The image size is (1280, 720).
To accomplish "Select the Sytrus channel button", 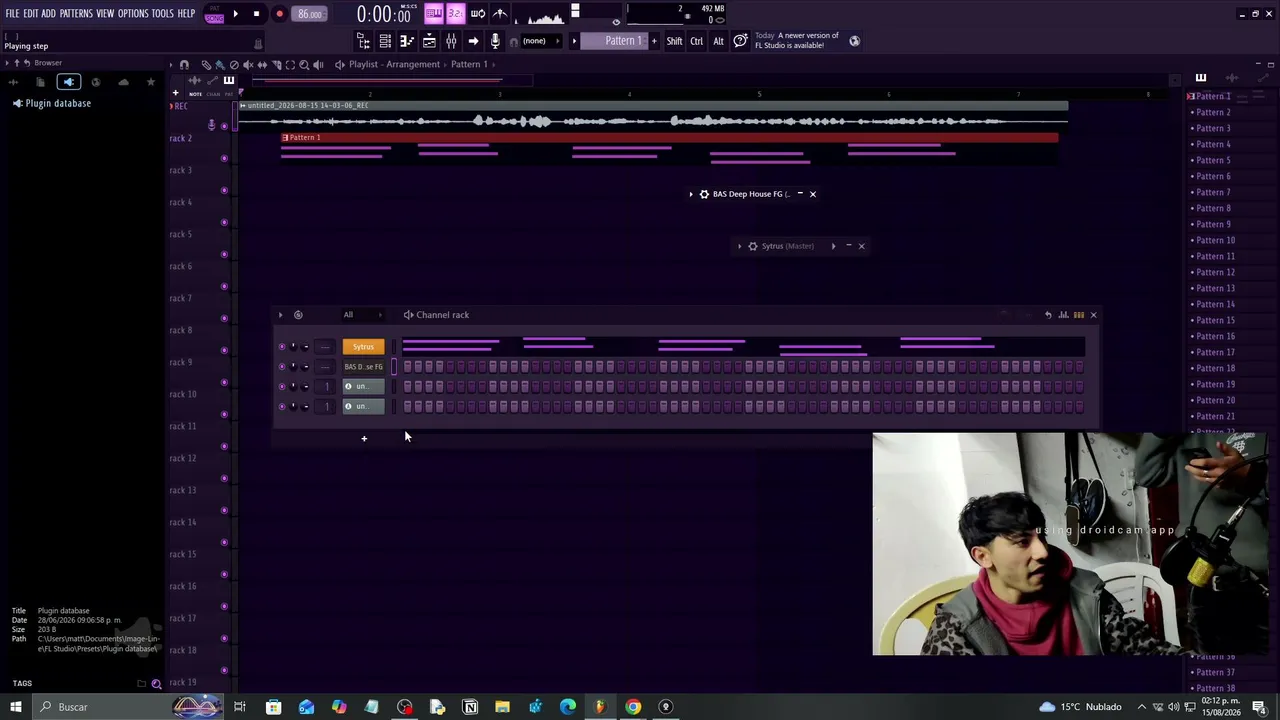I will click(363, 347).
